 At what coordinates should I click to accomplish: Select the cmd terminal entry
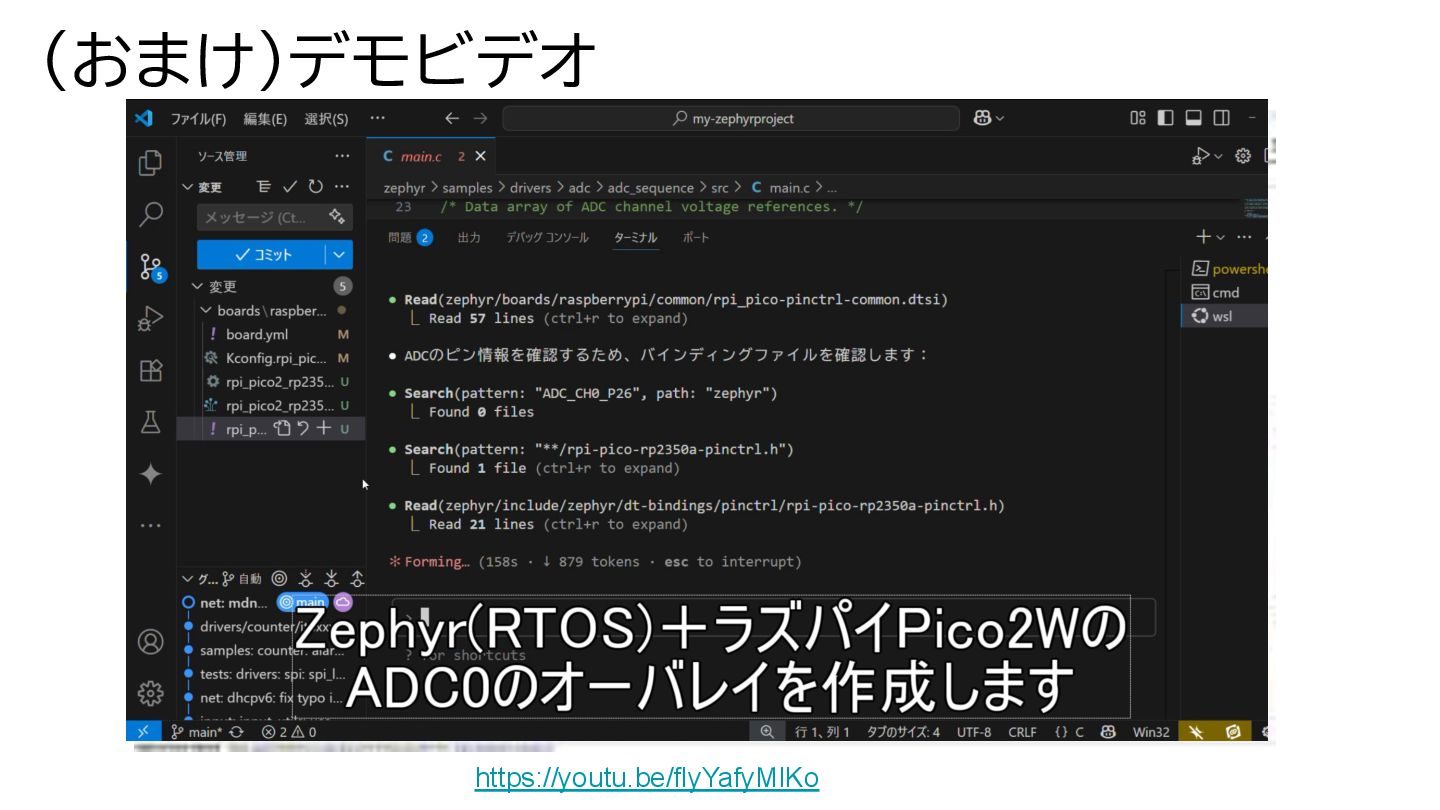(1223, 292)
